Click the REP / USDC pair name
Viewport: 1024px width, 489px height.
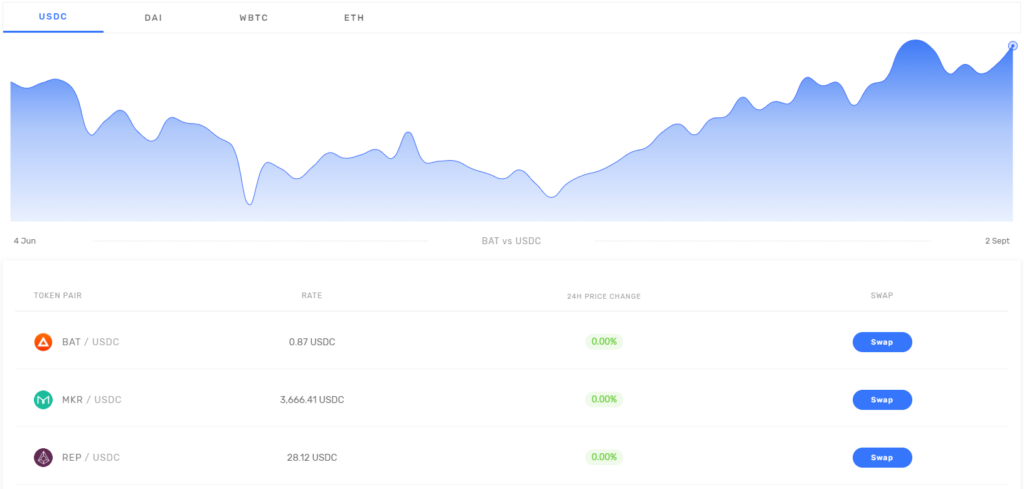click(90, 457)
